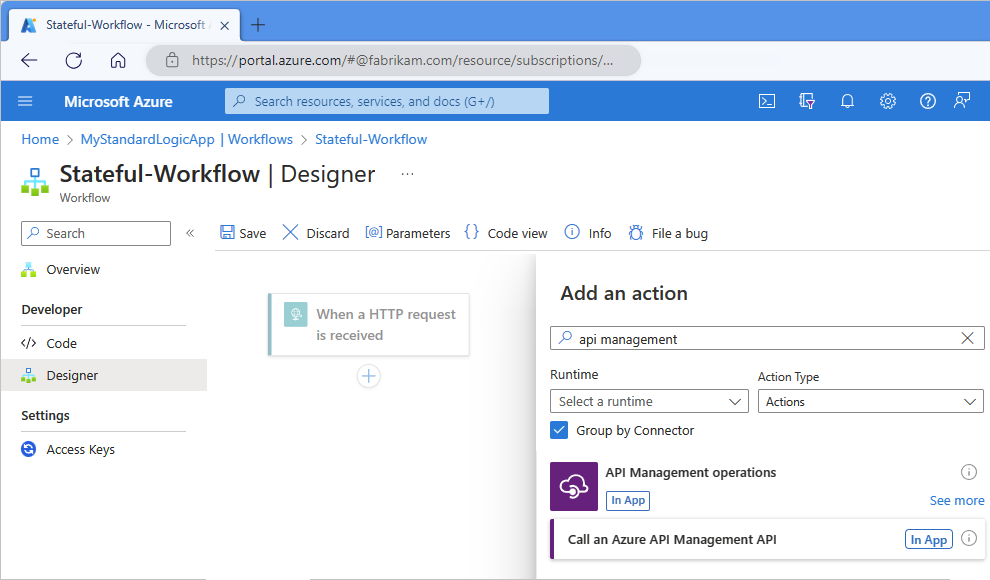Click the See more link

pyautogui.click(x=957, y=500)
